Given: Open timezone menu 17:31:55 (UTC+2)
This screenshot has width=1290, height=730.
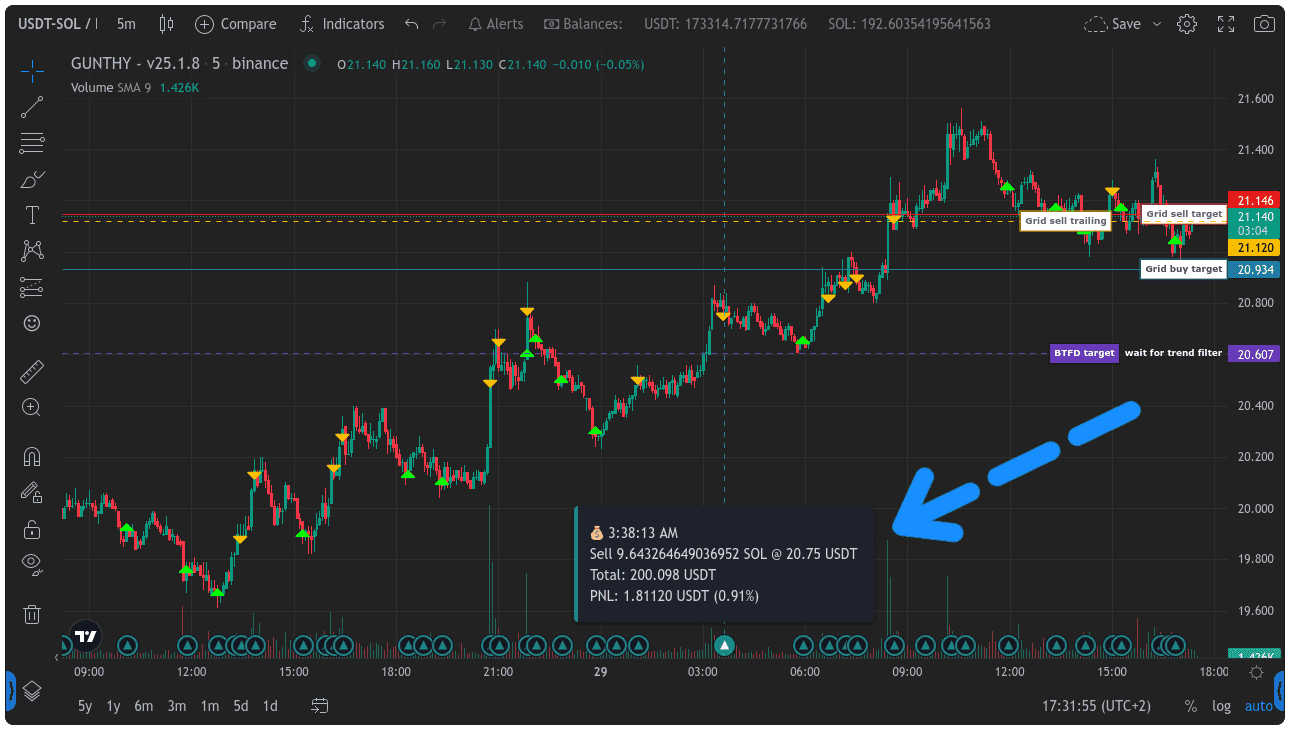Looking at the screenshot, I should pyautogui.click(x=1096, y=706).
